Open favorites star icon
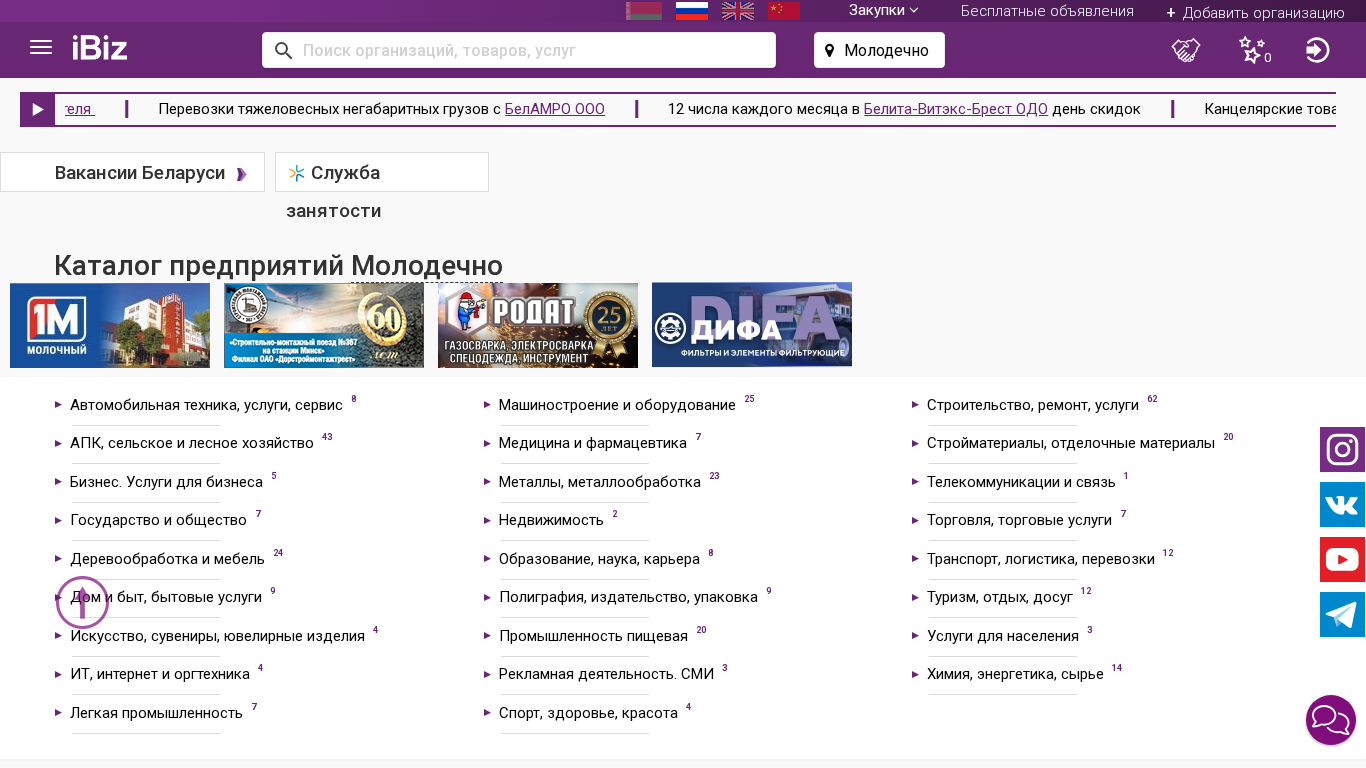Viewport: 1366px width, 768px height. (x=1252, y=50)
